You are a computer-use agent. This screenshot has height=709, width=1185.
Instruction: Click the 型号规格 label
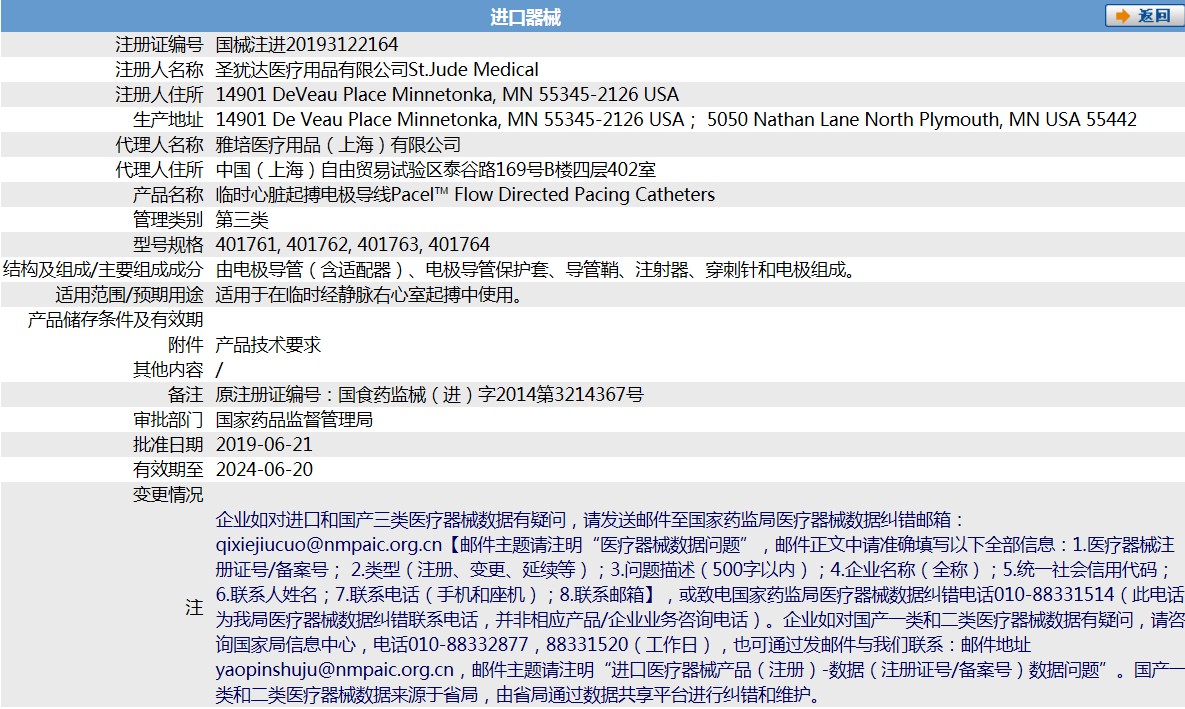coord(169,244)
